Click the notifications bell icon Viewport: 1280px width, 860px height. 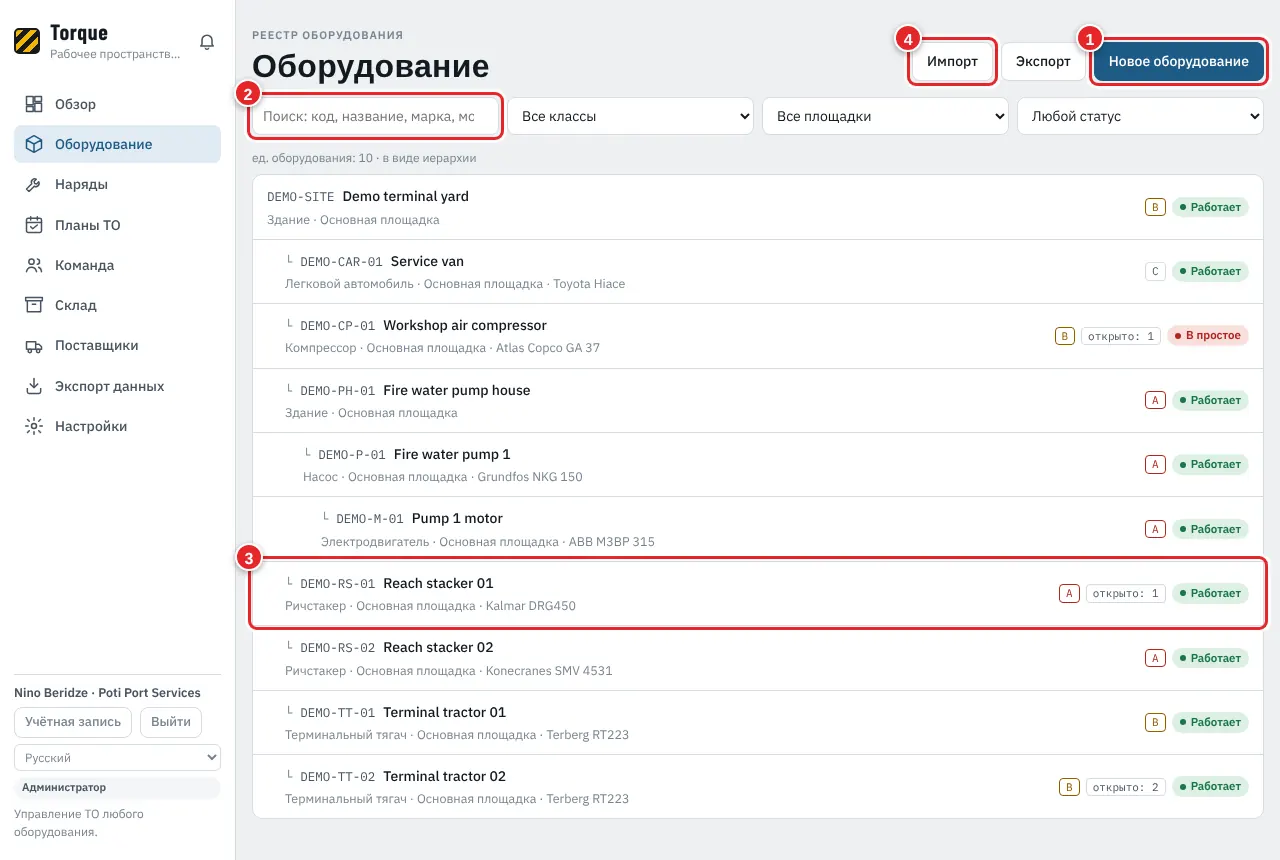pos(207,42)
